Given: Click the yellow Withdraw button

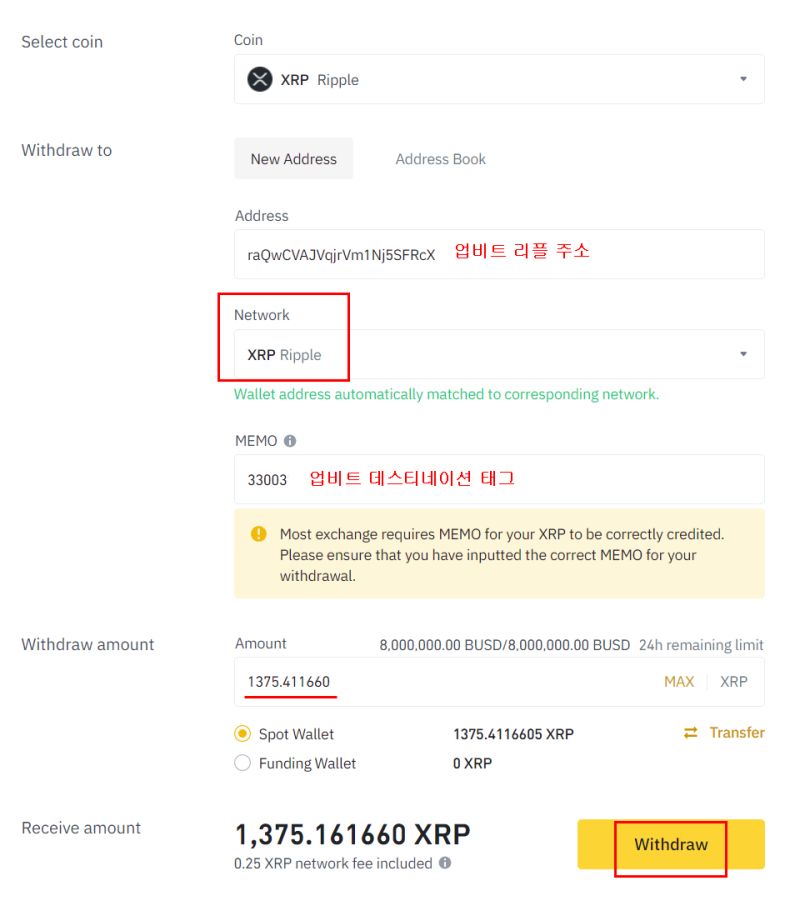Looking at the screenshot, I should pos(671,844).
